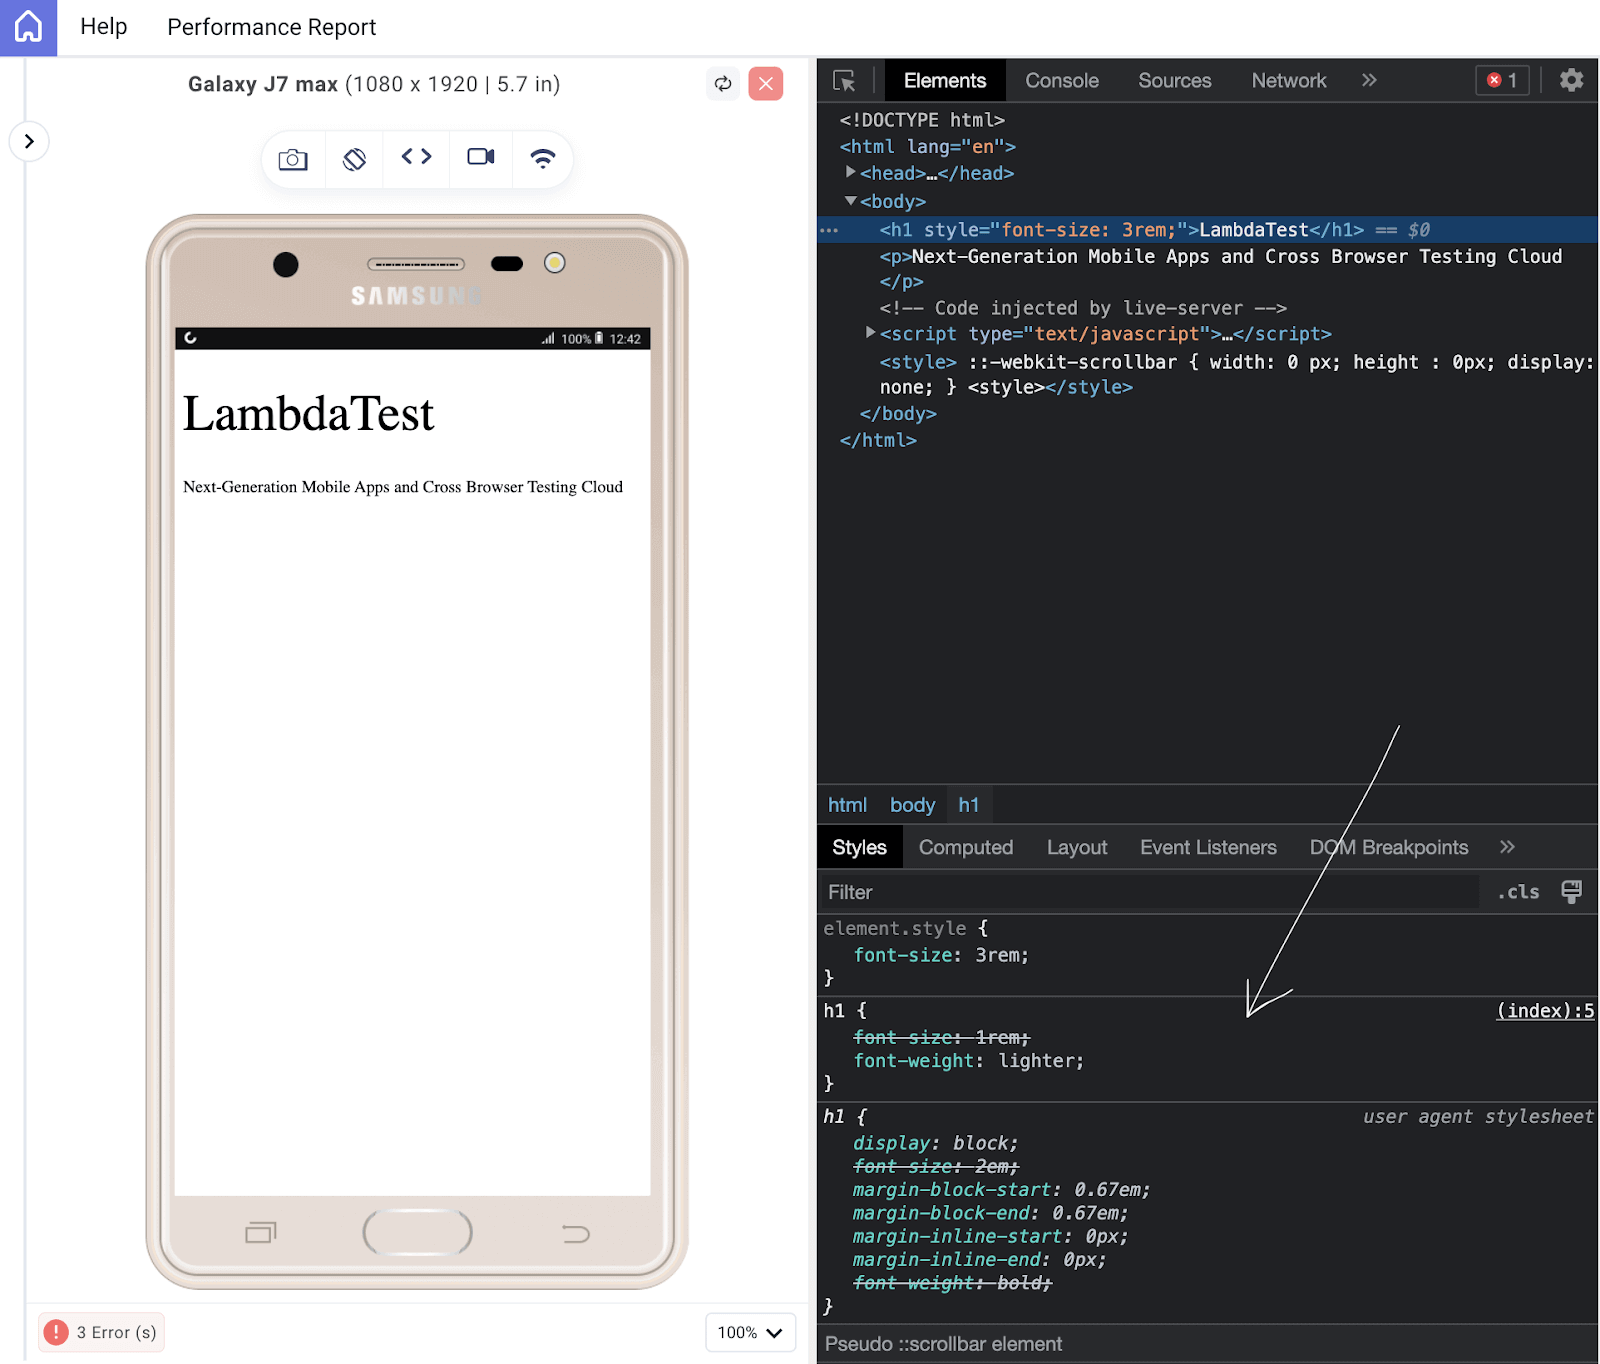Viewport: 1600px width, 1364px height.
Task: Start screen recording with the video icon
Action: (x=481, y=157)
